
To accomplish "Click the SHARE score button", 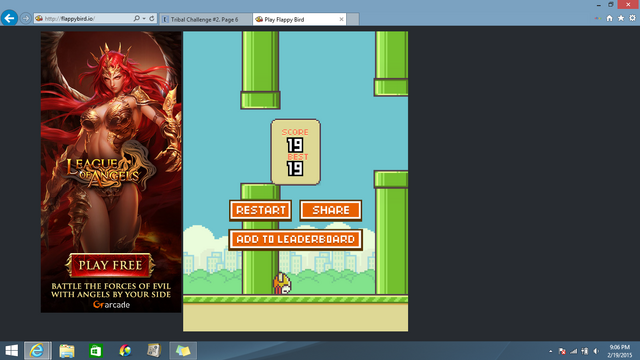I will (x=331, y=210).
